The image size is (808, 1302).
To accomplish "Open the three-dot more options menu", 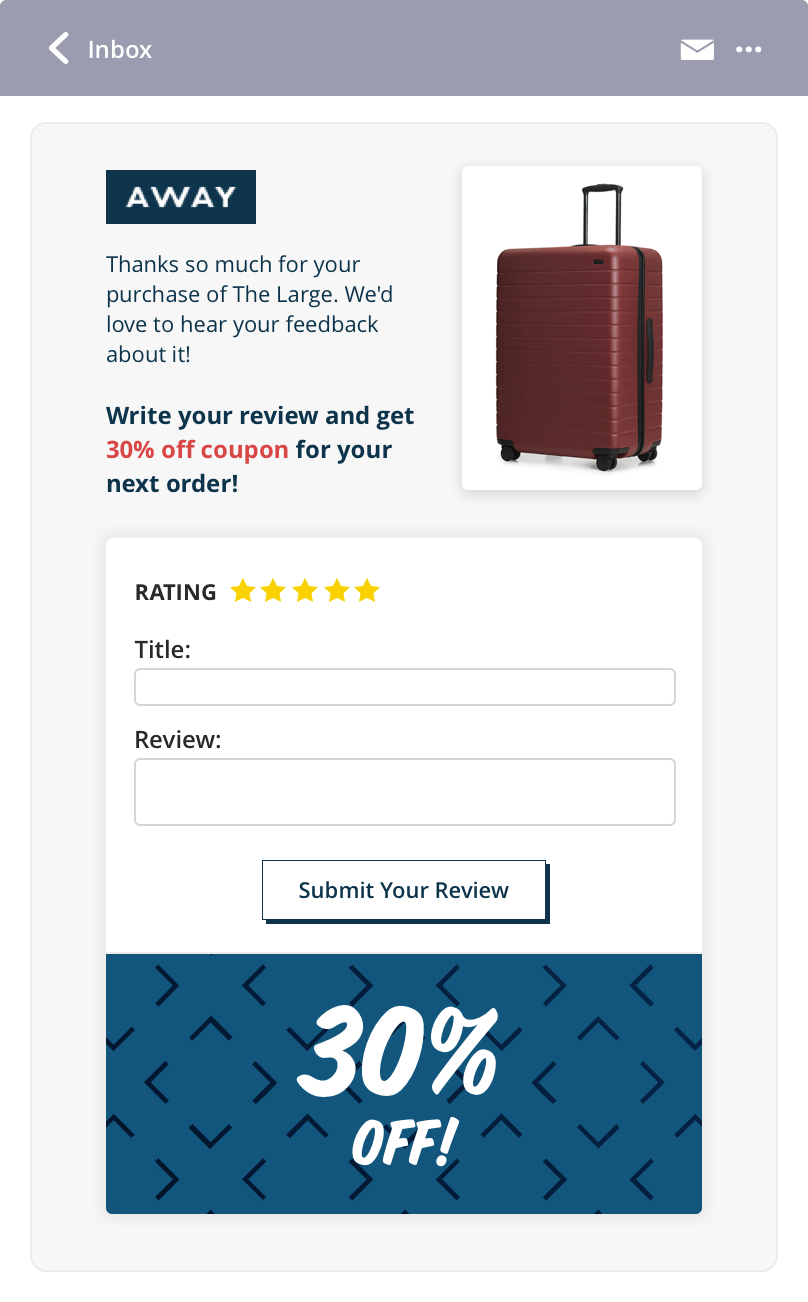I will coord(748,50).
